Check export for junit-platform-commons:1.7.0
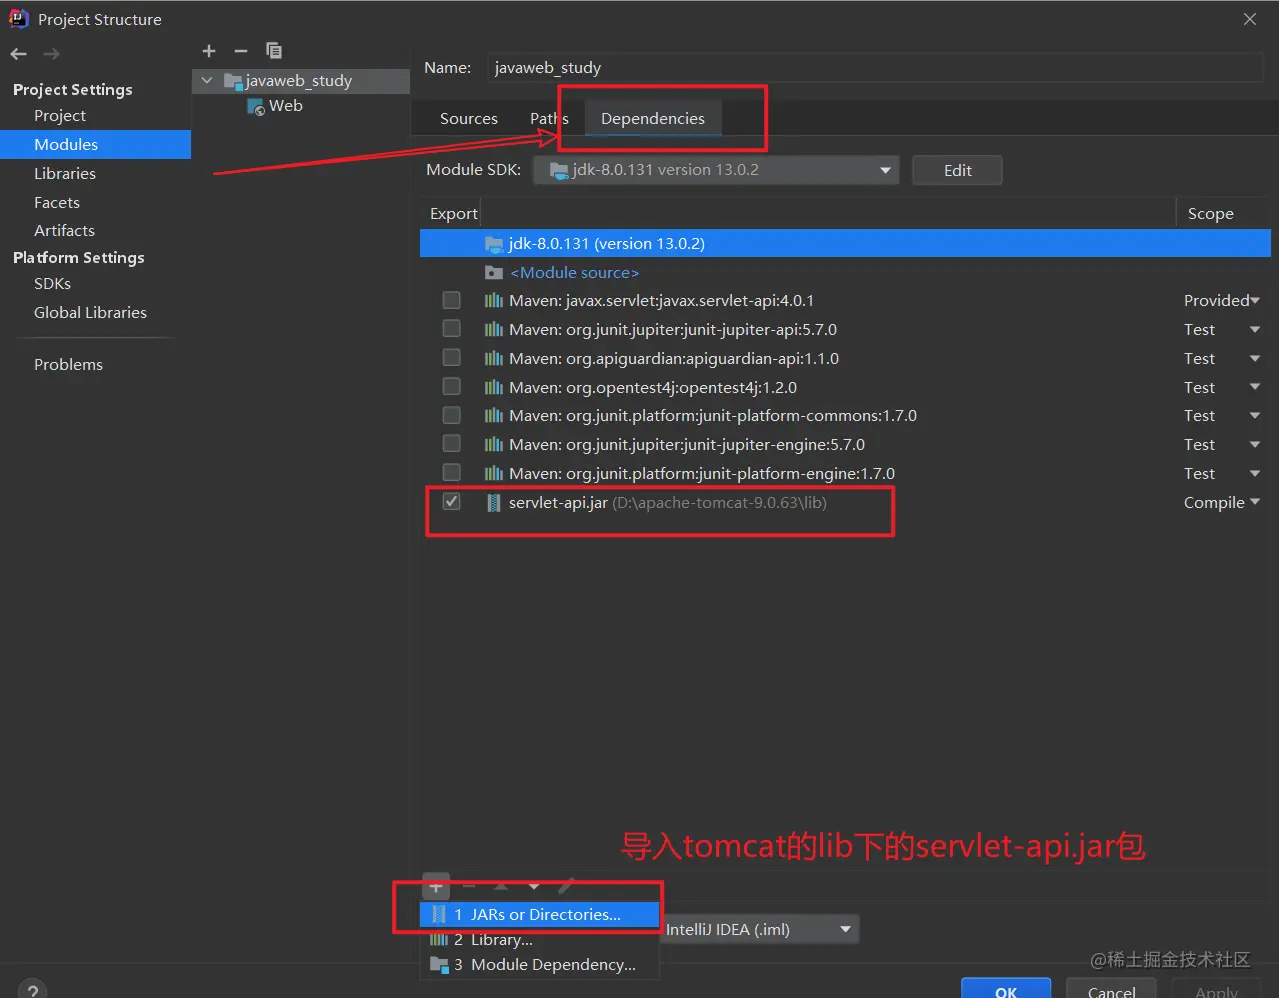The image size is (1279, 998). (452, 415)
